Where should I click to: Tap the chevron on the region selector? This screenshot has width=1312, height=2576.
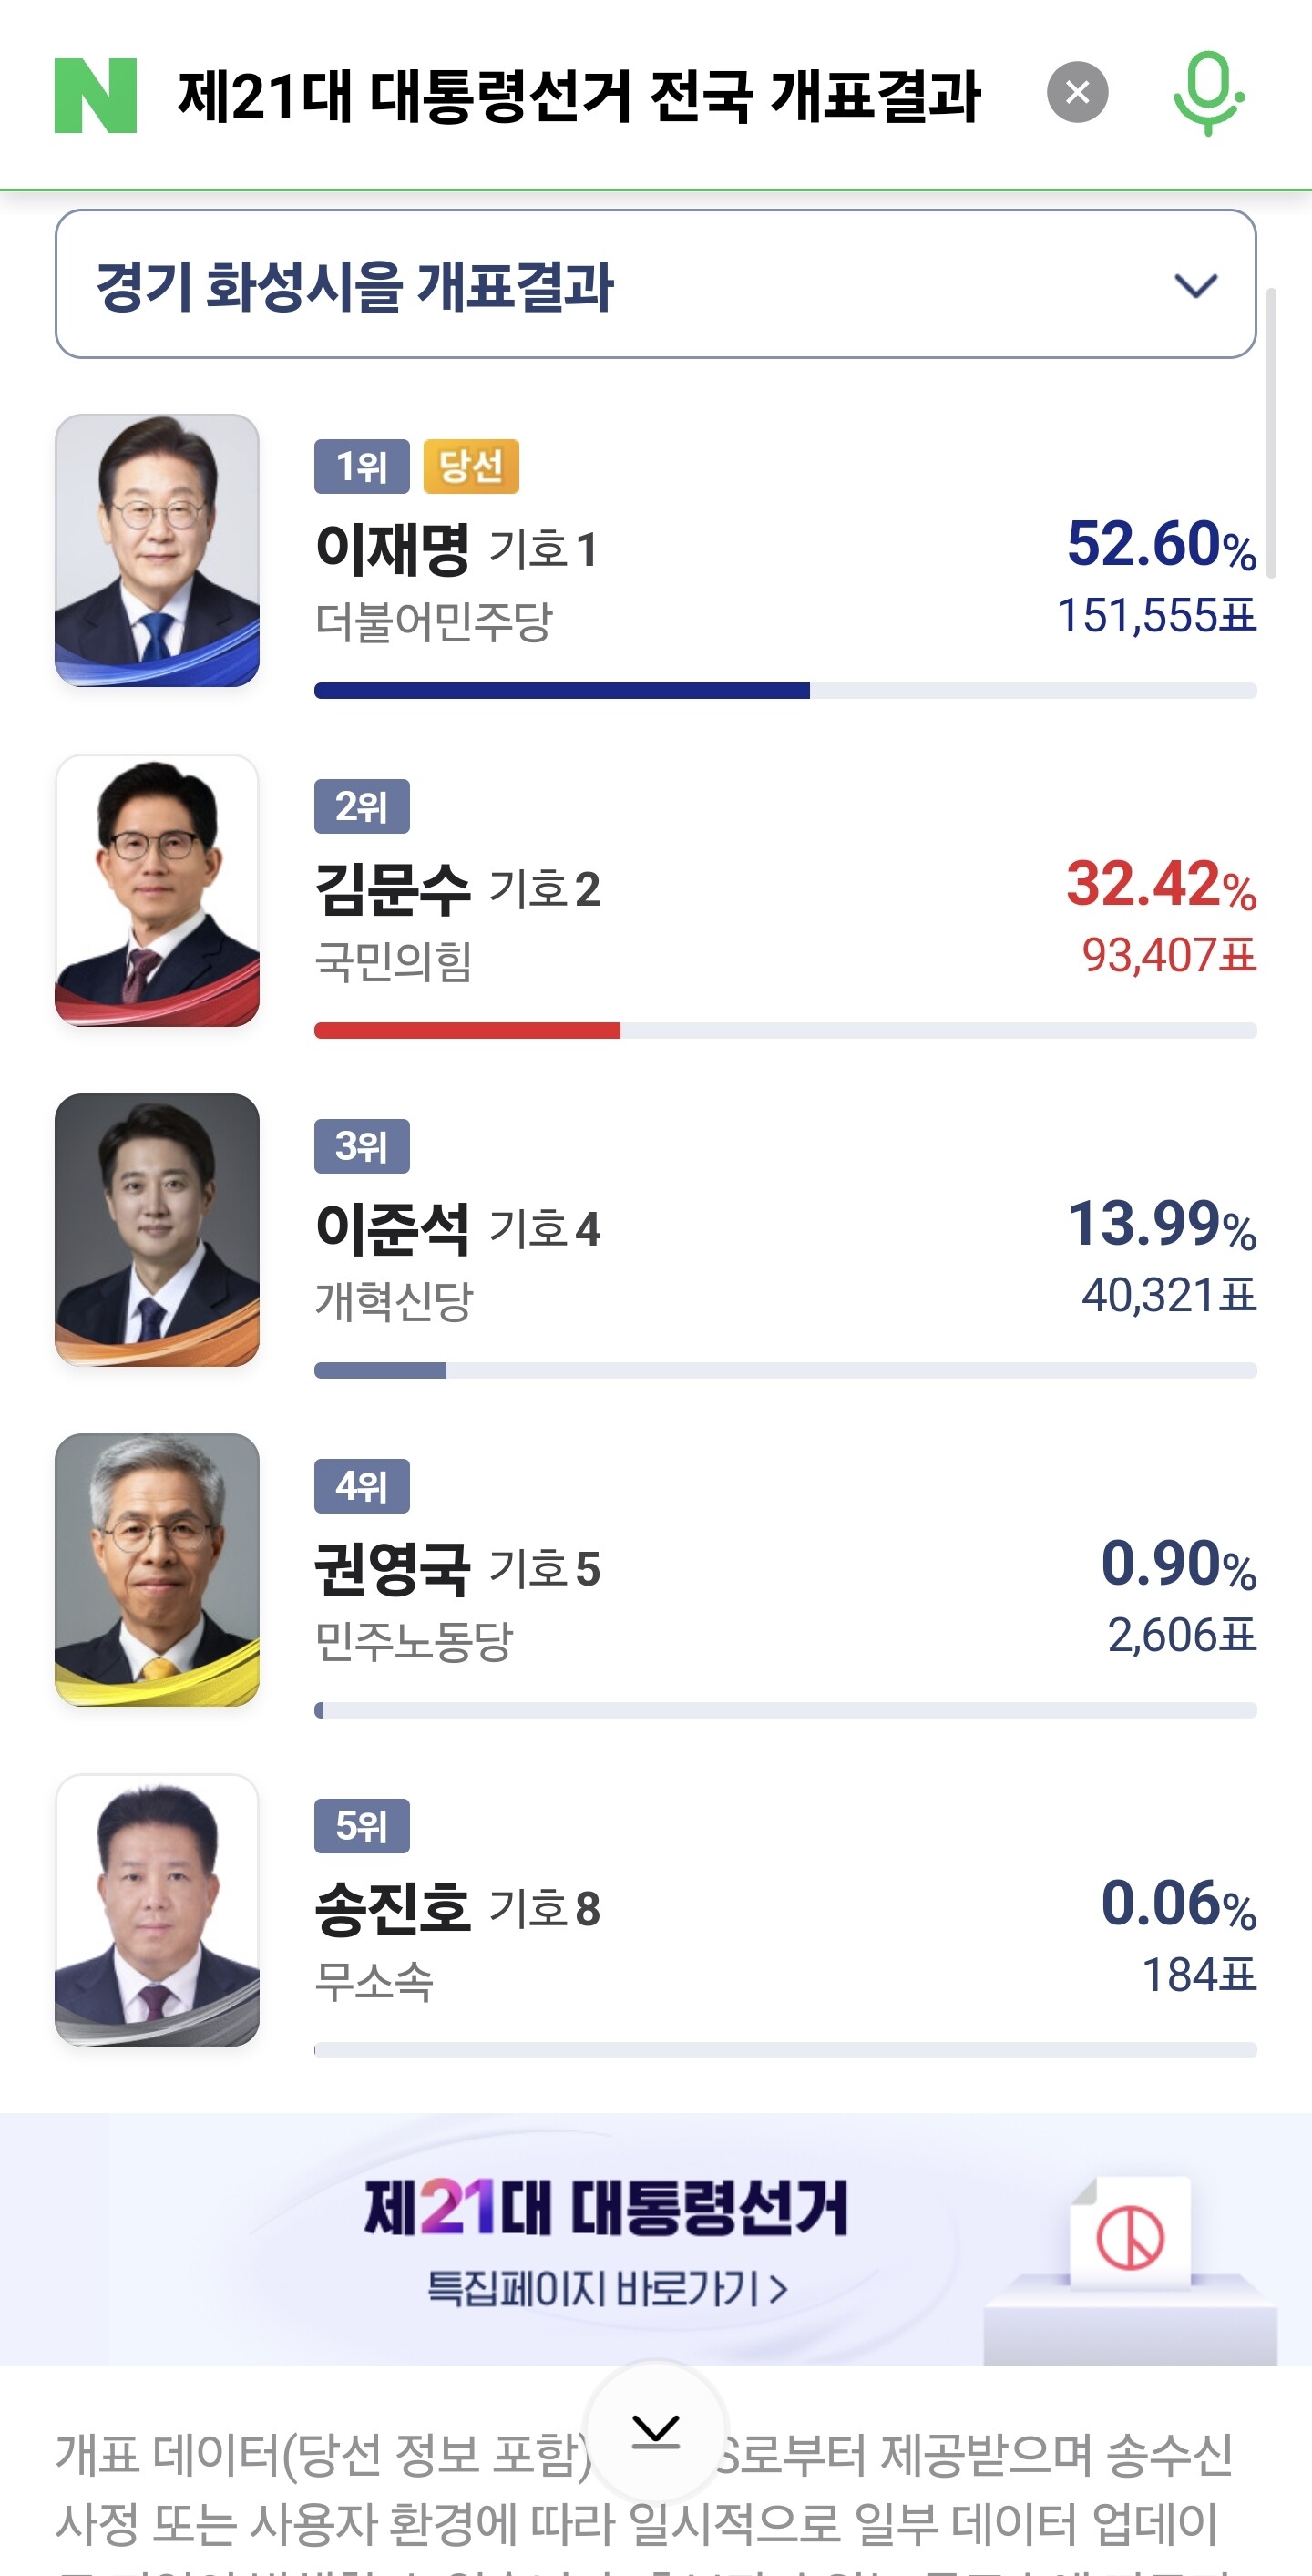tap(1195, 286)
